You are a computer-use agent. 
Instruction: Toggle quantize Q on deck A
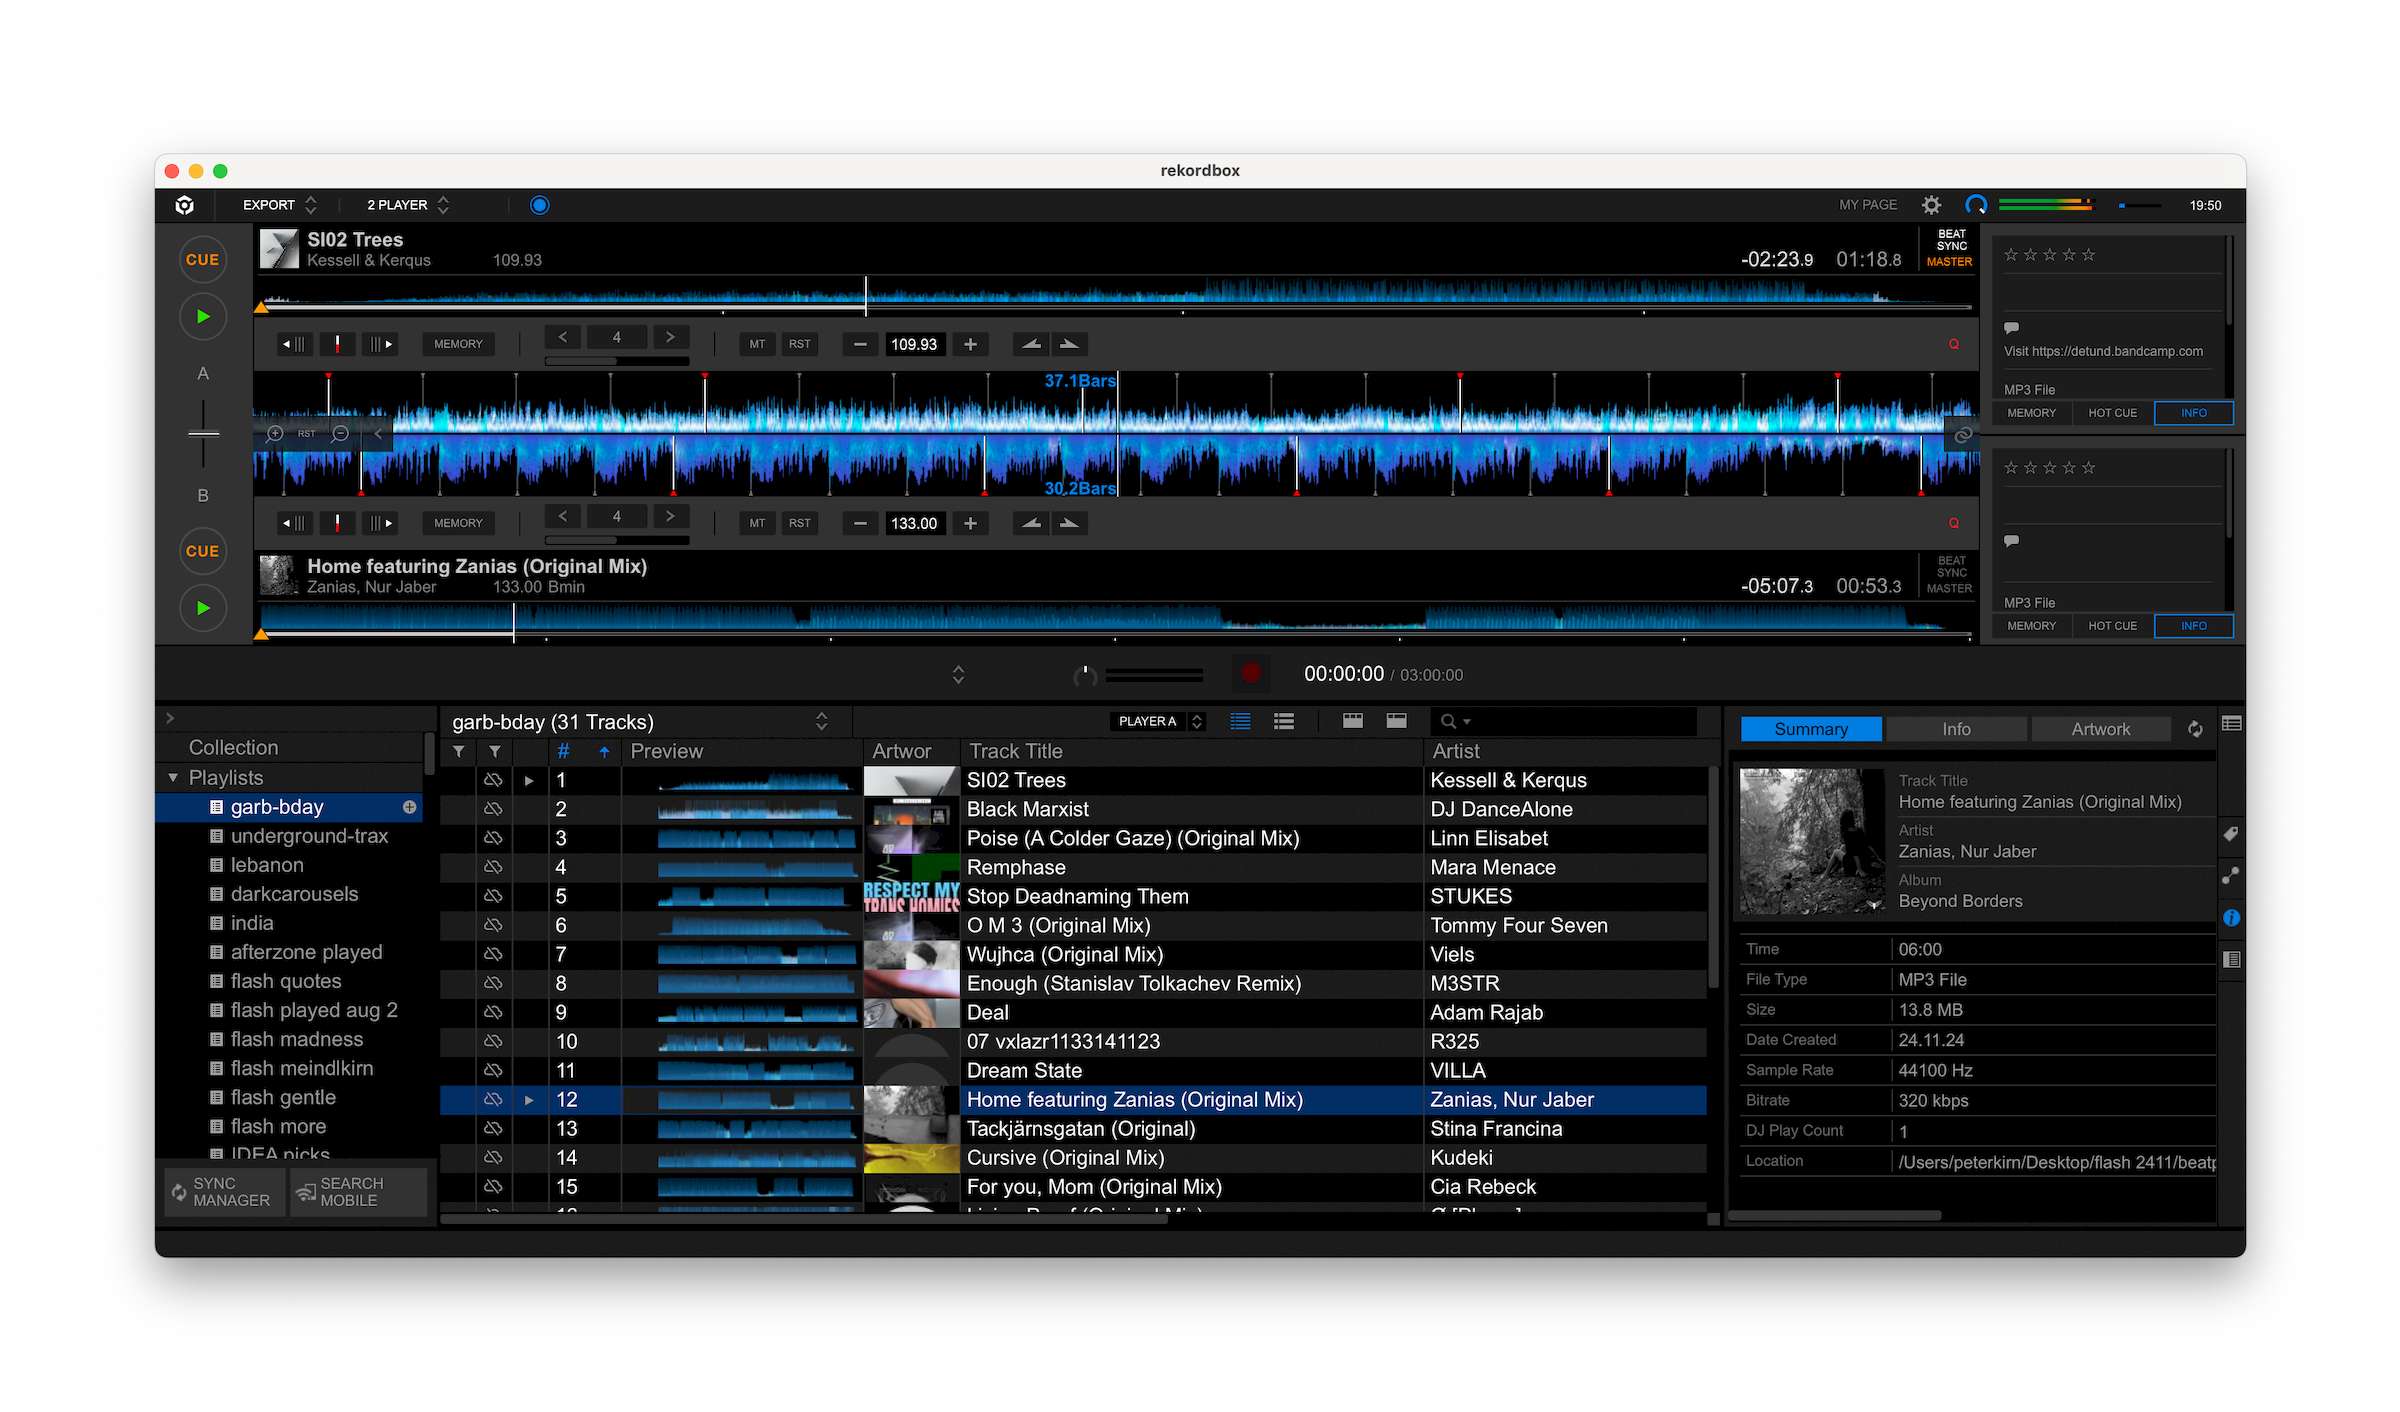pos(1954,343)
